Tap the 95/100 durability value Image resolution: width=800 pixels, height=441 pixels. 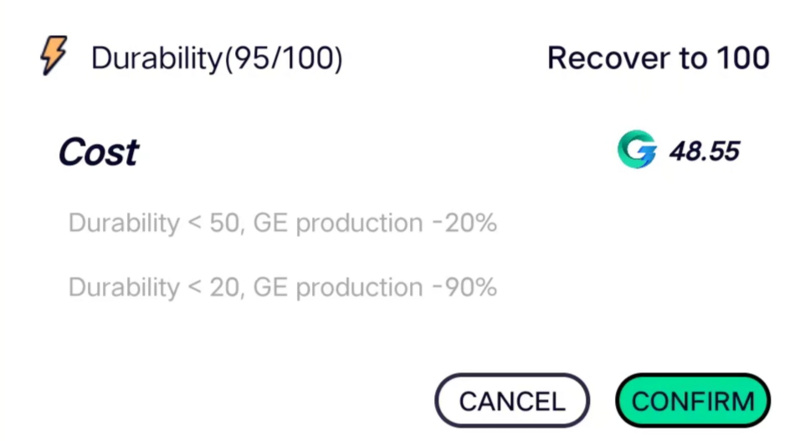point(282,58)
